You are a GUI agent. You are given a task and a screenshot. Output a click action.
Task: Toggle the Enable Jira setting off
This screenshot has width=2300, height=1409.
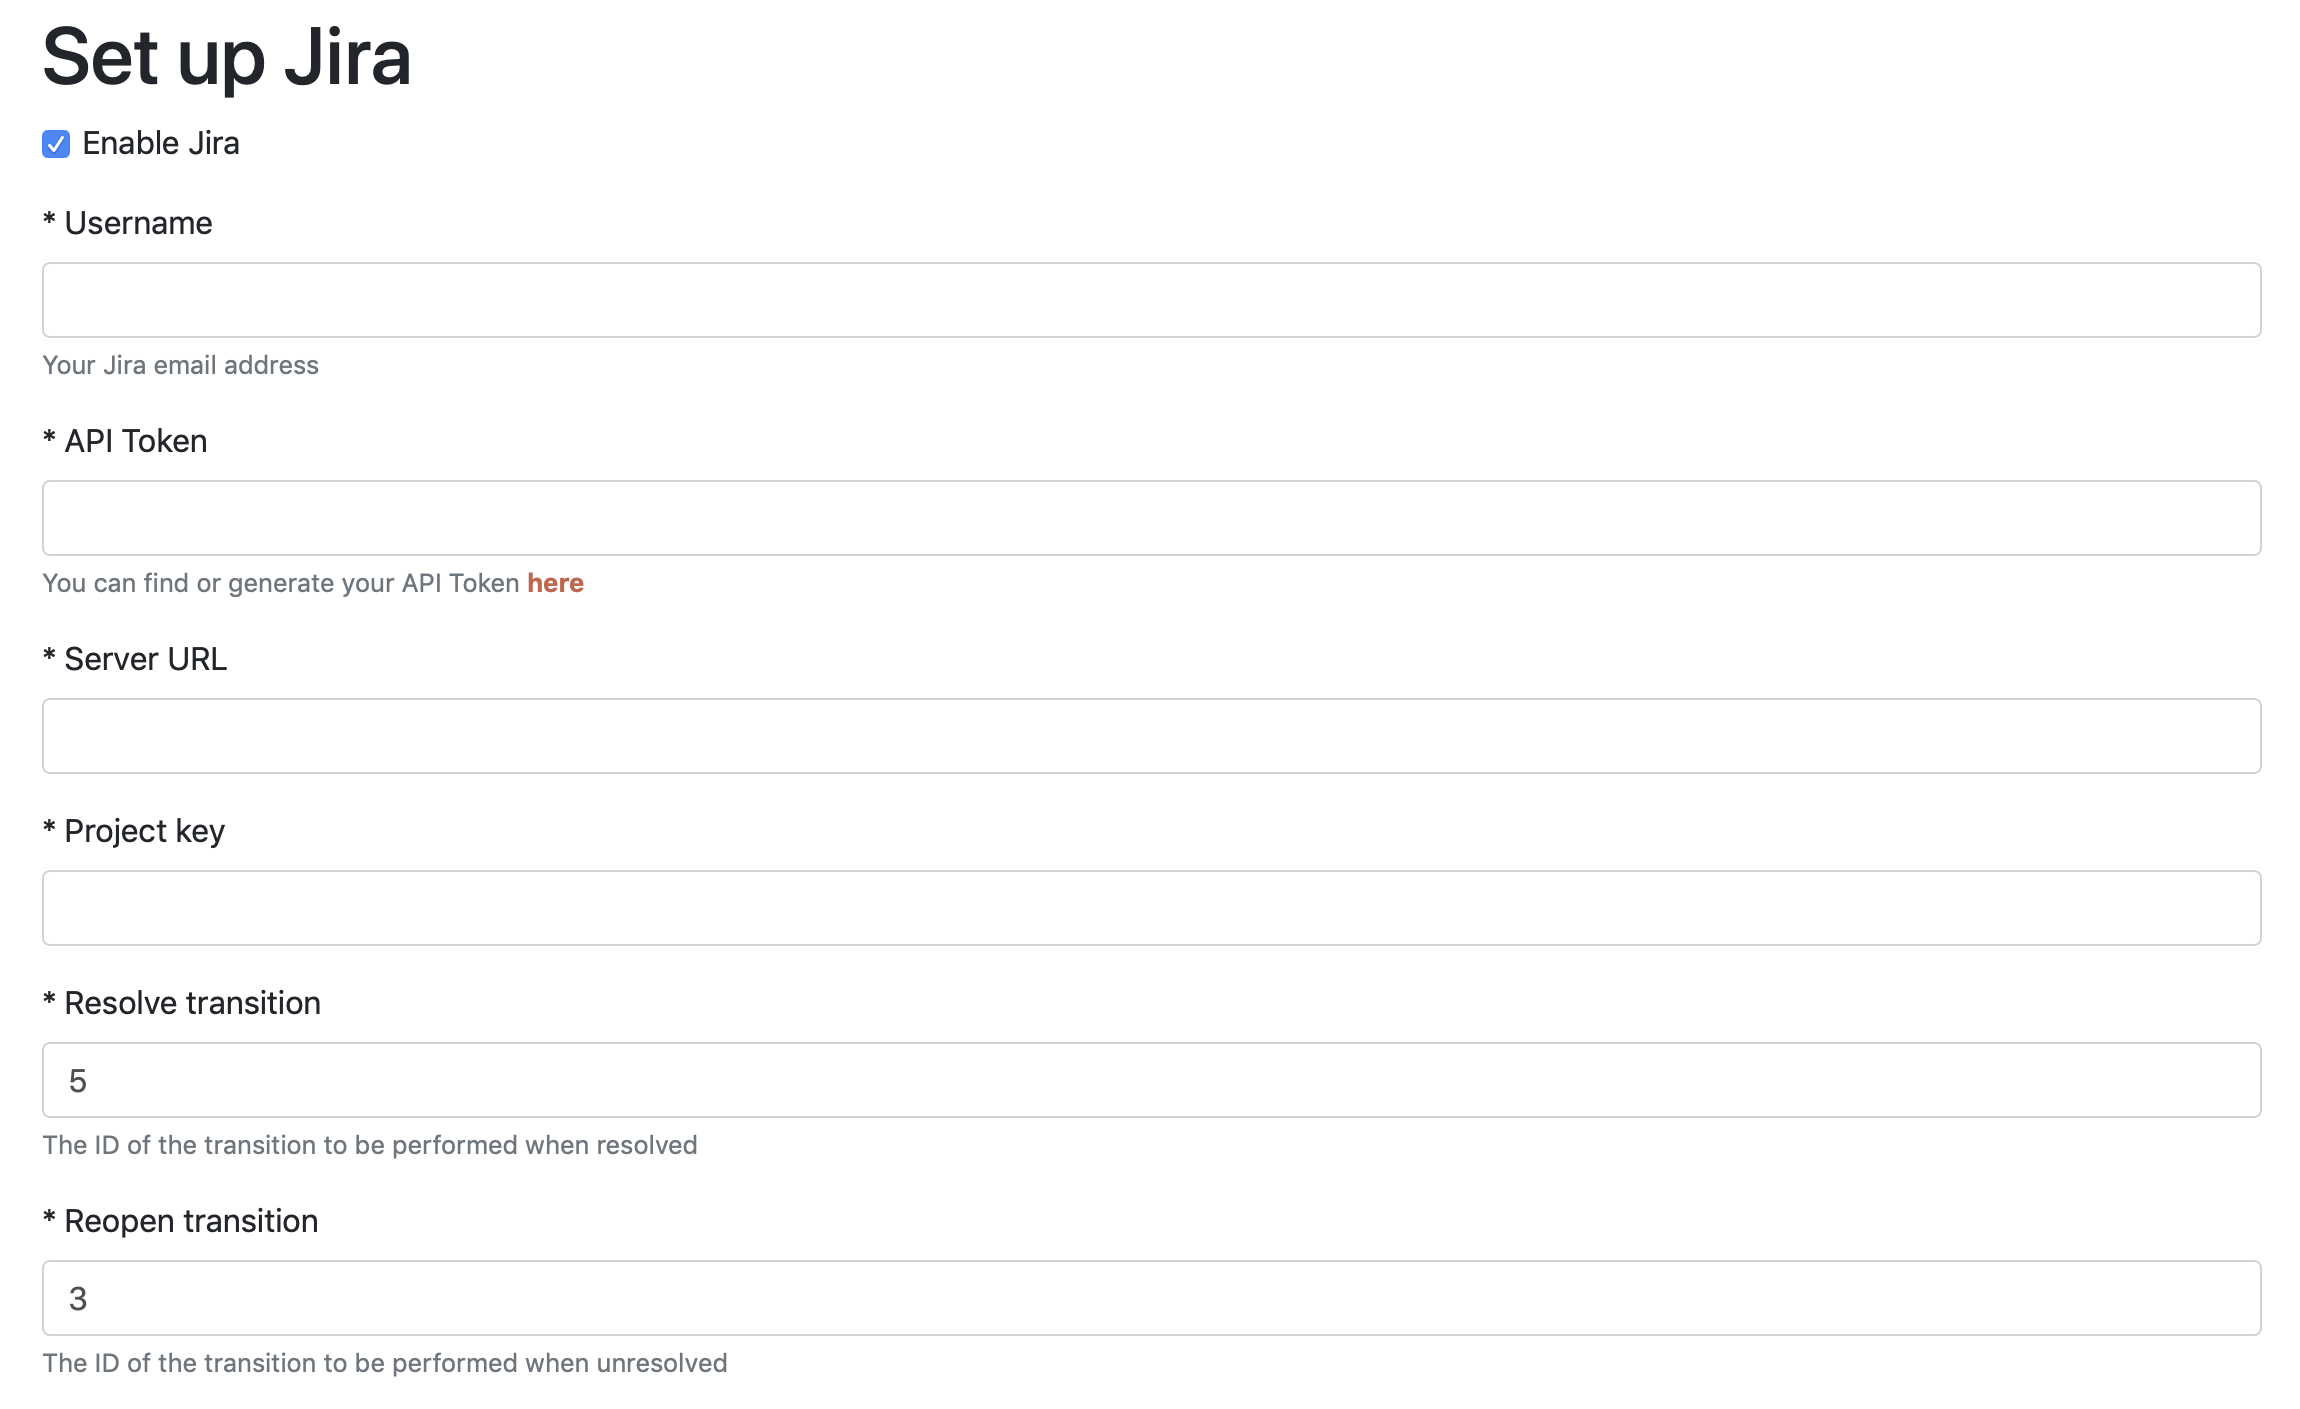click(55, 143)
